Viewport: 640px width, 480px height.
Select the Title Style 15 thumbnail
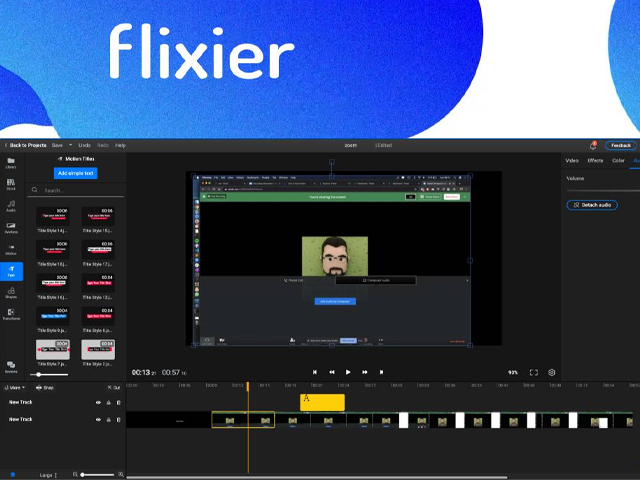pos(98,216)
